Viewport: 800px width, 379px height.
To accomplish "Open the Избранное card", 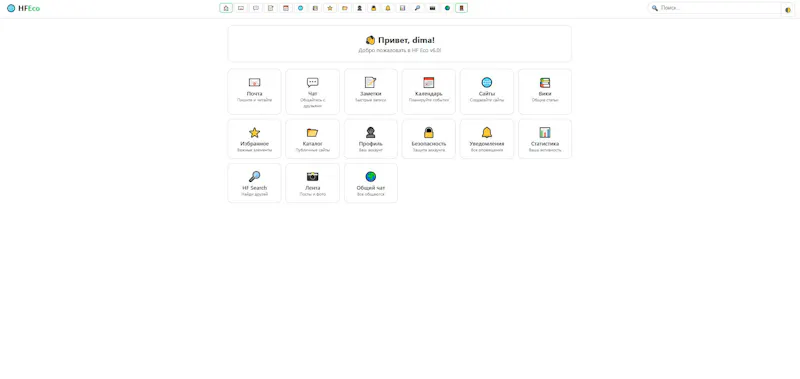I will click(254, 139).
